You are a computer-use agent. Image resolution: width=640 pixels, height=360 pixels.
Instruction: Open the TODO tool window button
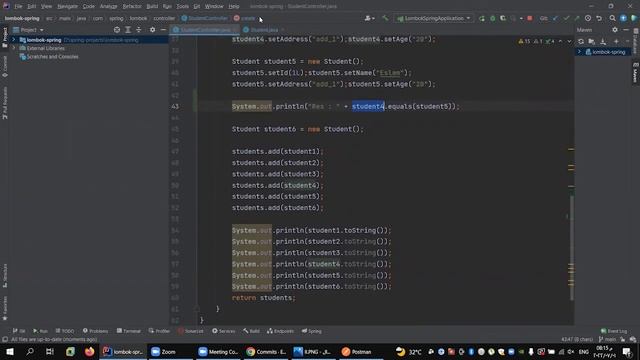click(x=64, y=331)
